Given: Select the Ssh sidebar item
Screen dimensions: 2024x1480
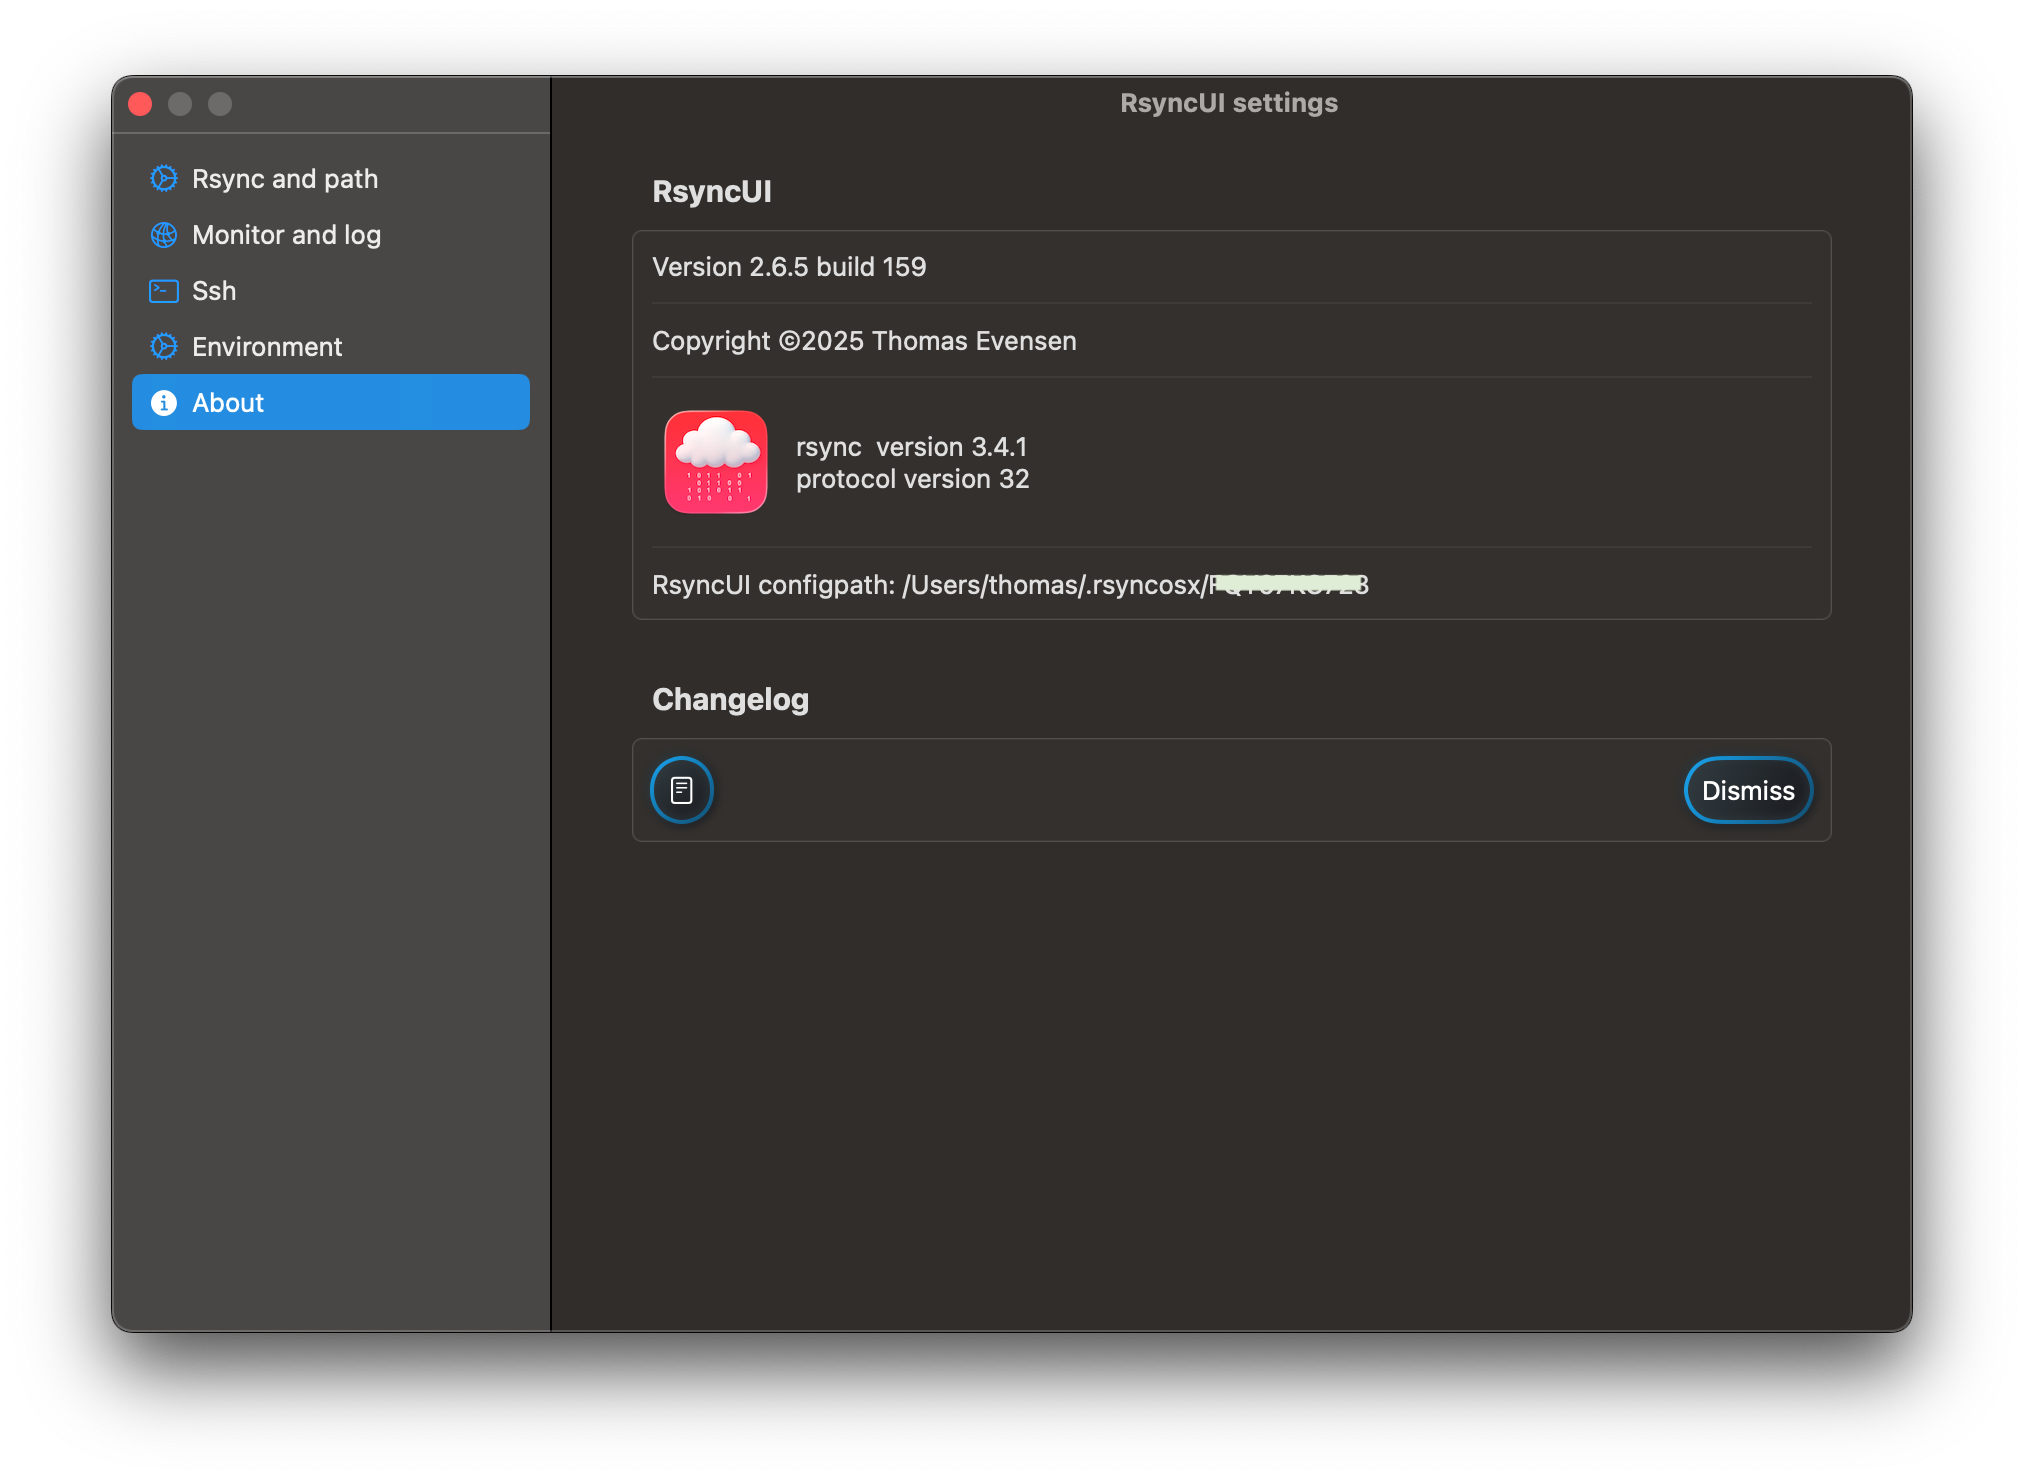Looking at the screenshot, I should [330, 291].
